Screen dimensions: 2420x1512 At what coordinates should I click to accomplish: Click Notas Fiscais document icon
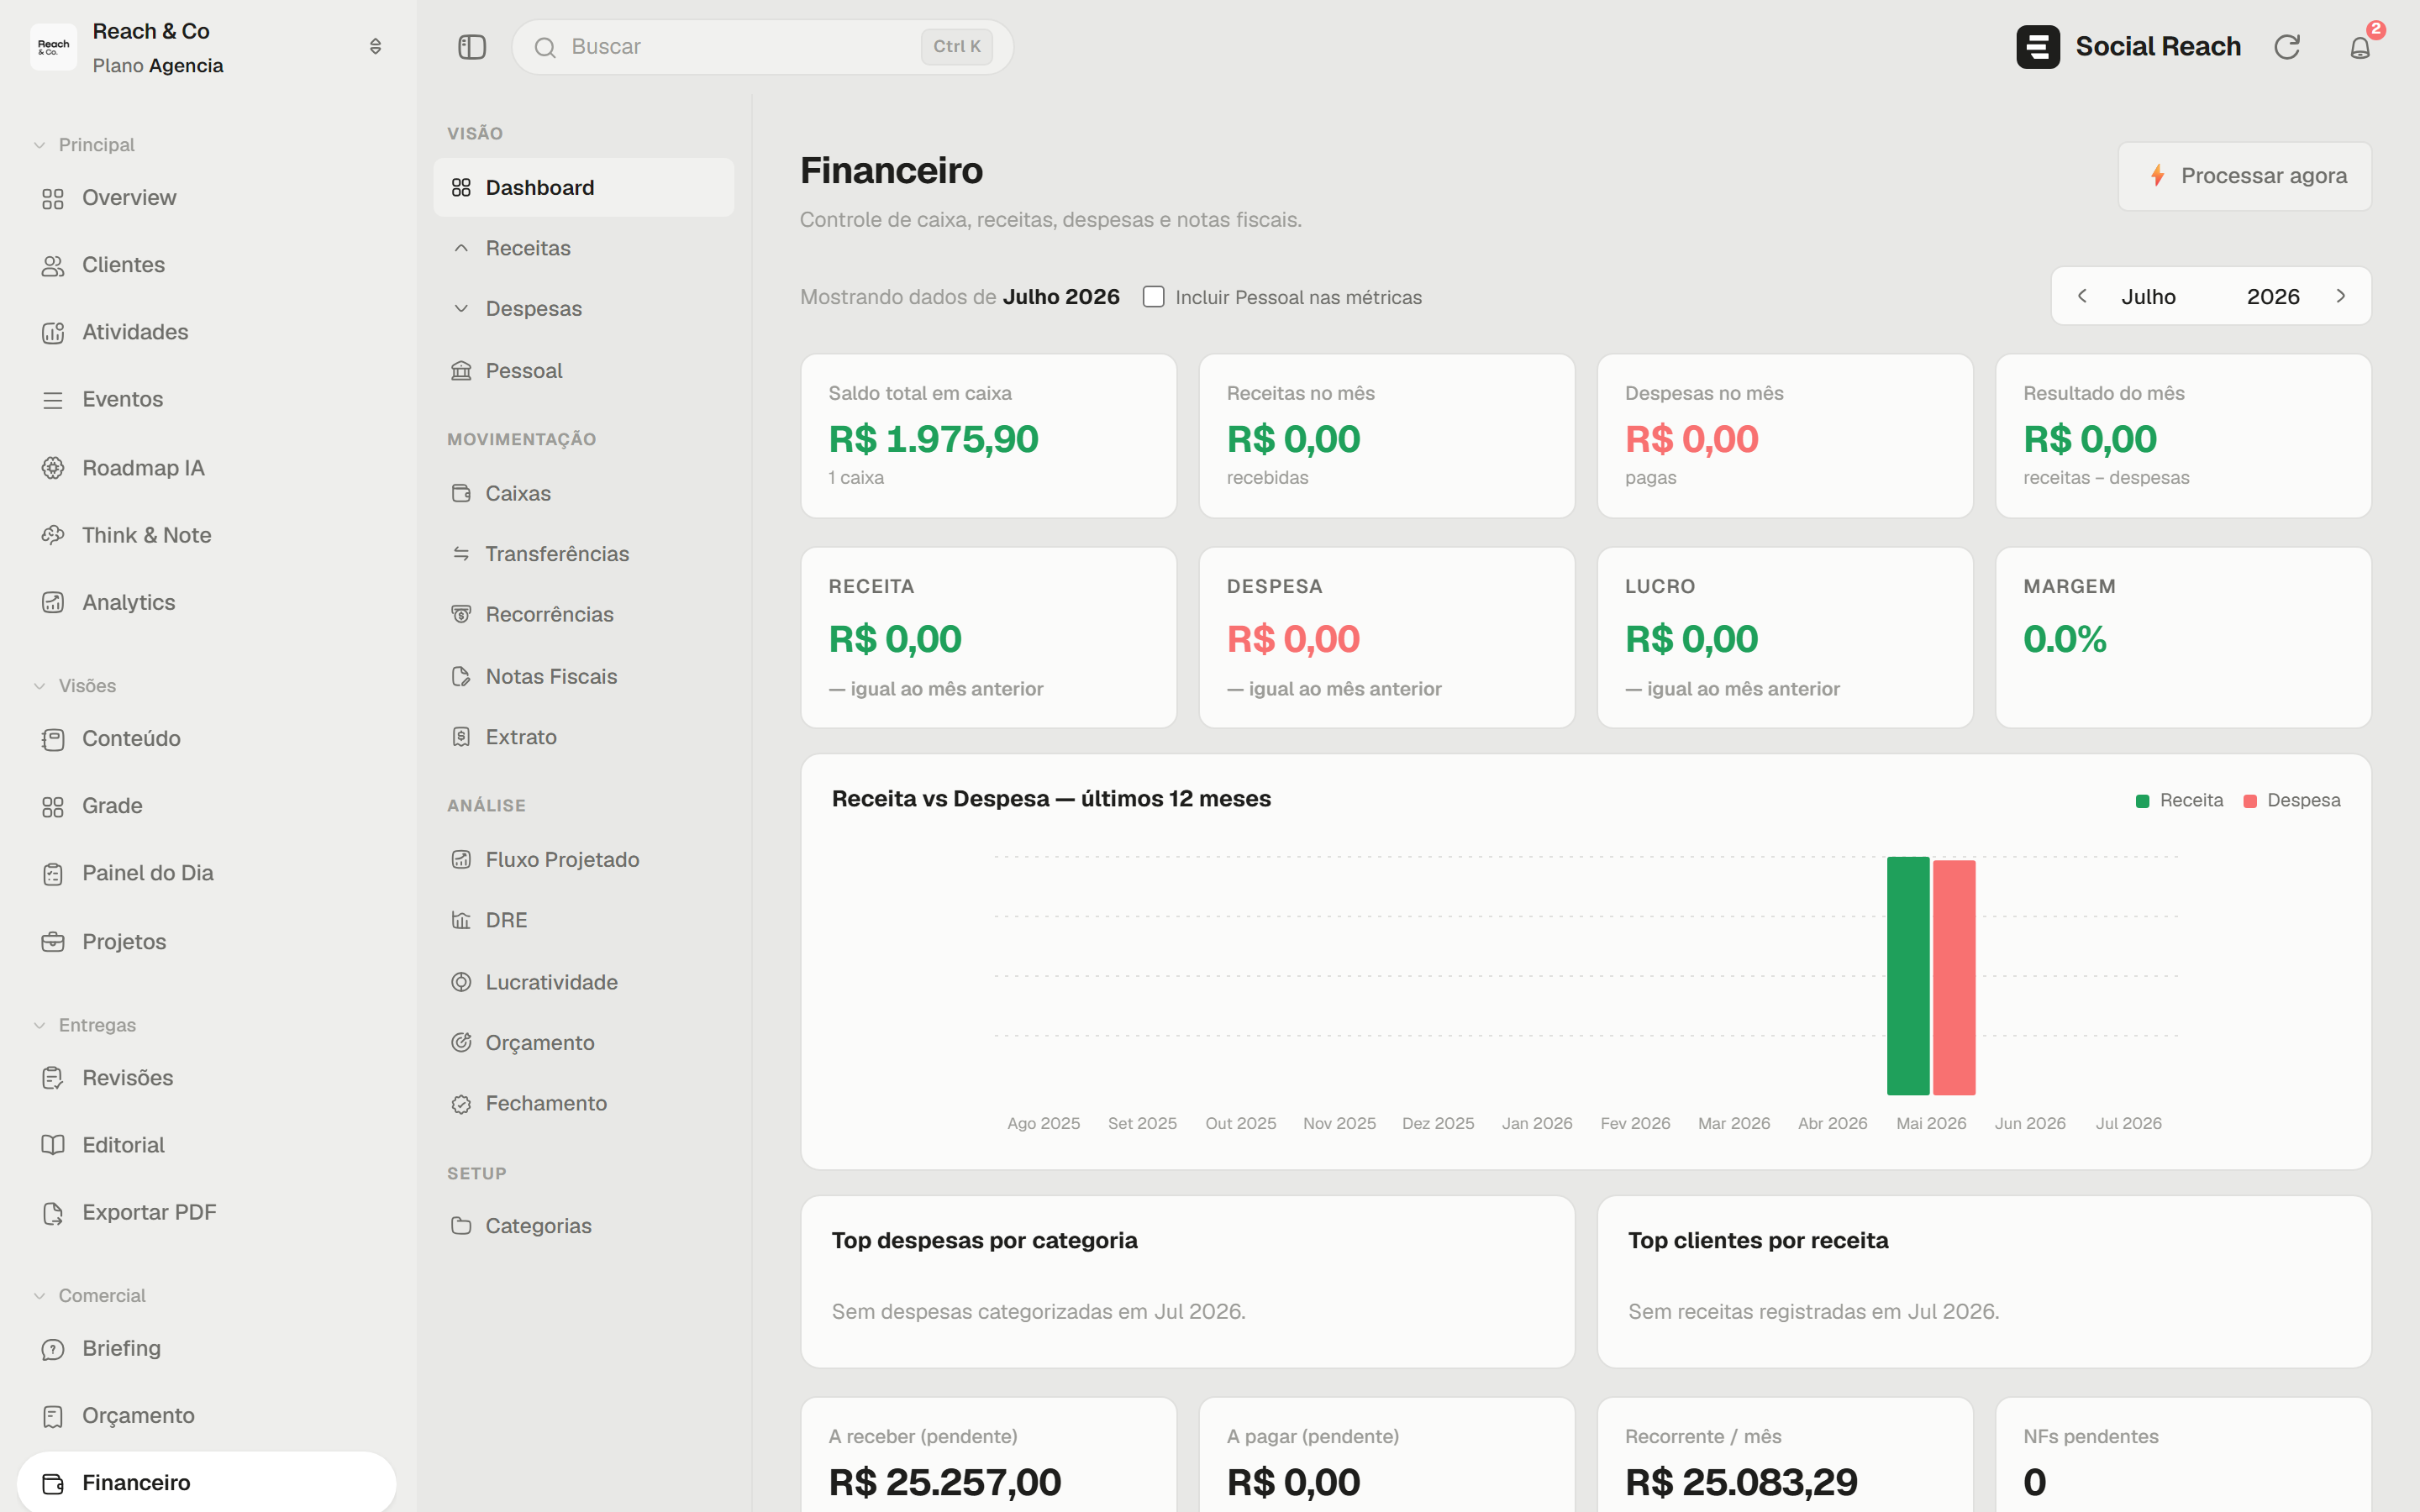coord(461,676)
